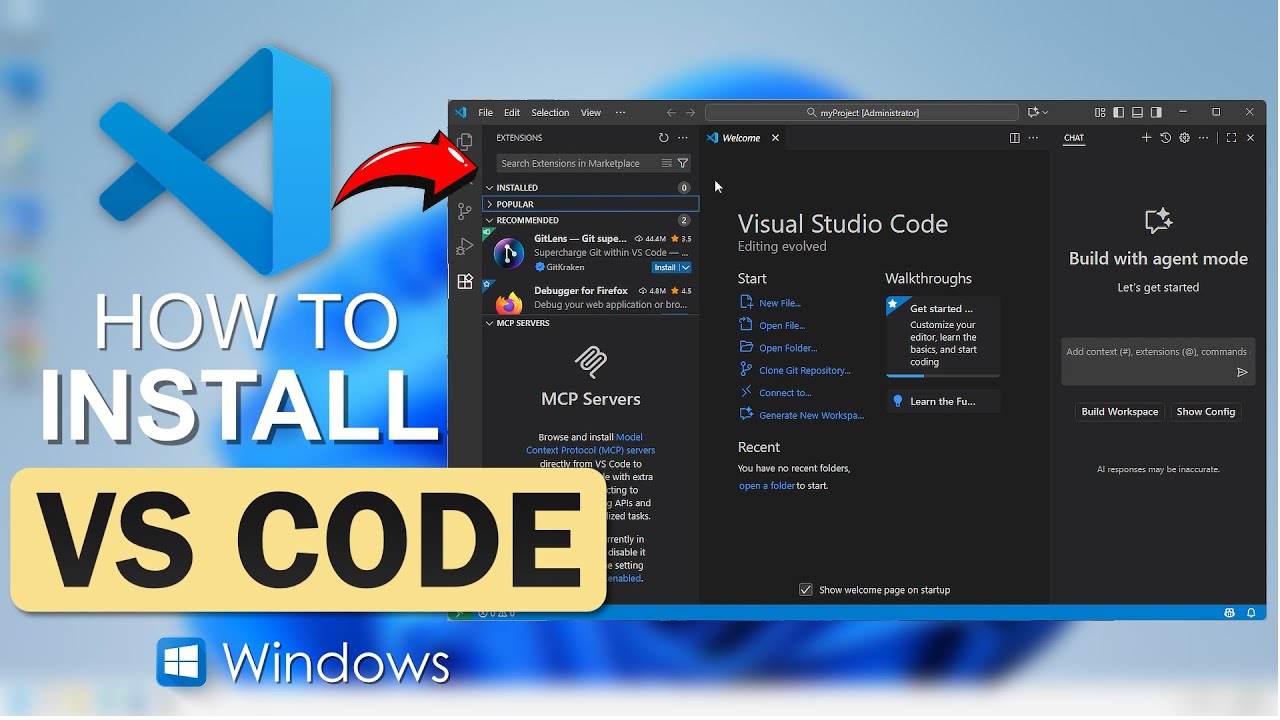Start a new chat with plus icon
This screenshot has width=1280, height=720.
tap(1146, 138)
